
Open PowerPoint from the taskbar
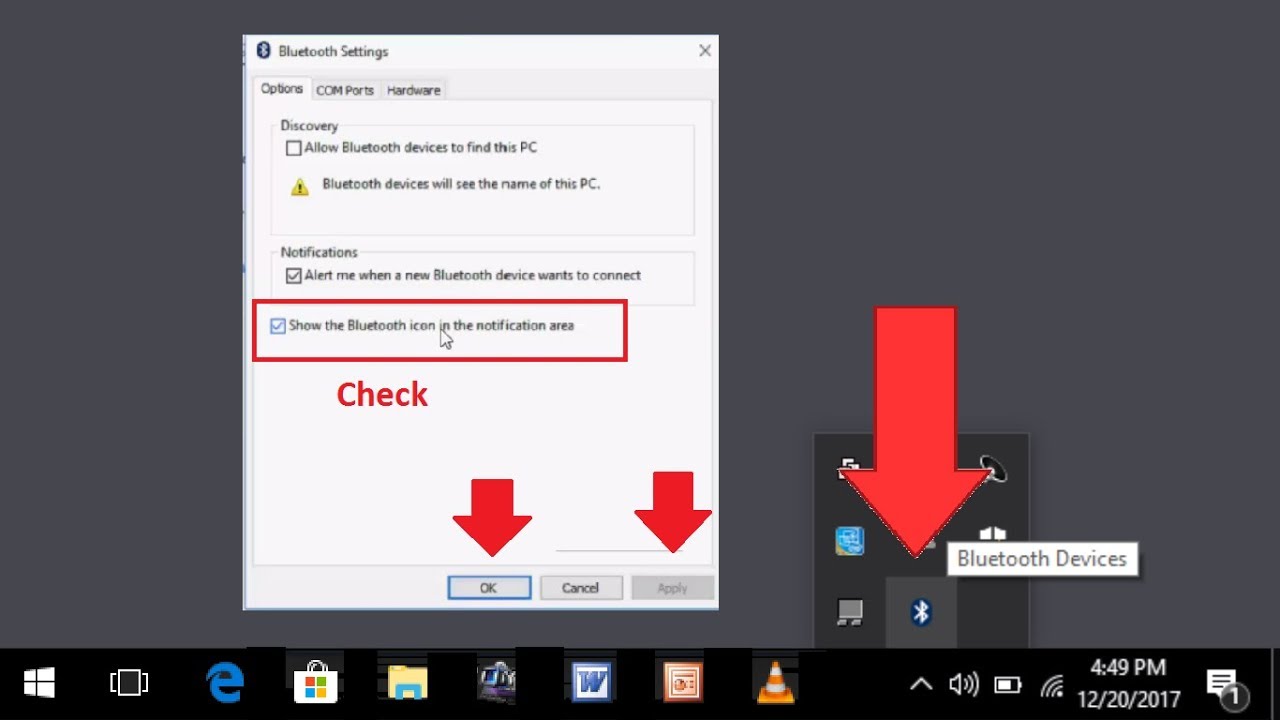pyautogui.click(x=681, y=683)
